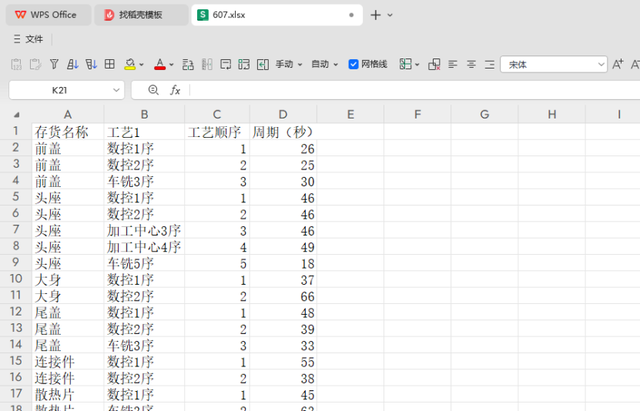Screen dimensions: 640x411
Task: Click the paste values icon
Action: tap(16, 64)
